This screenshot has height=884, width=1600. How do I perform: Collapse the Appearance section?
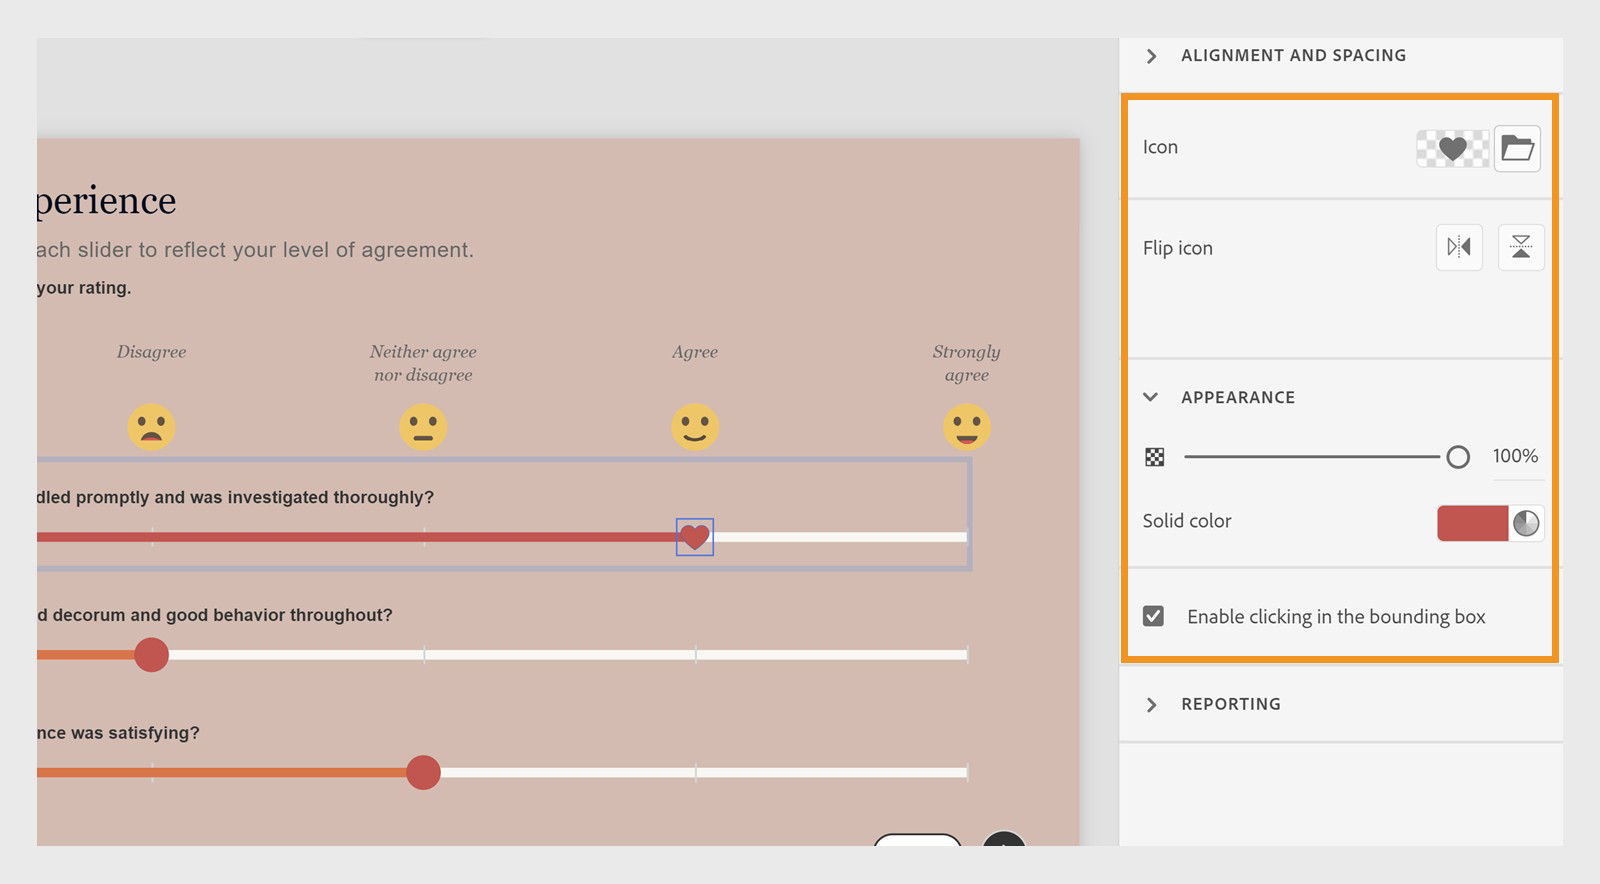(1151, 397)
